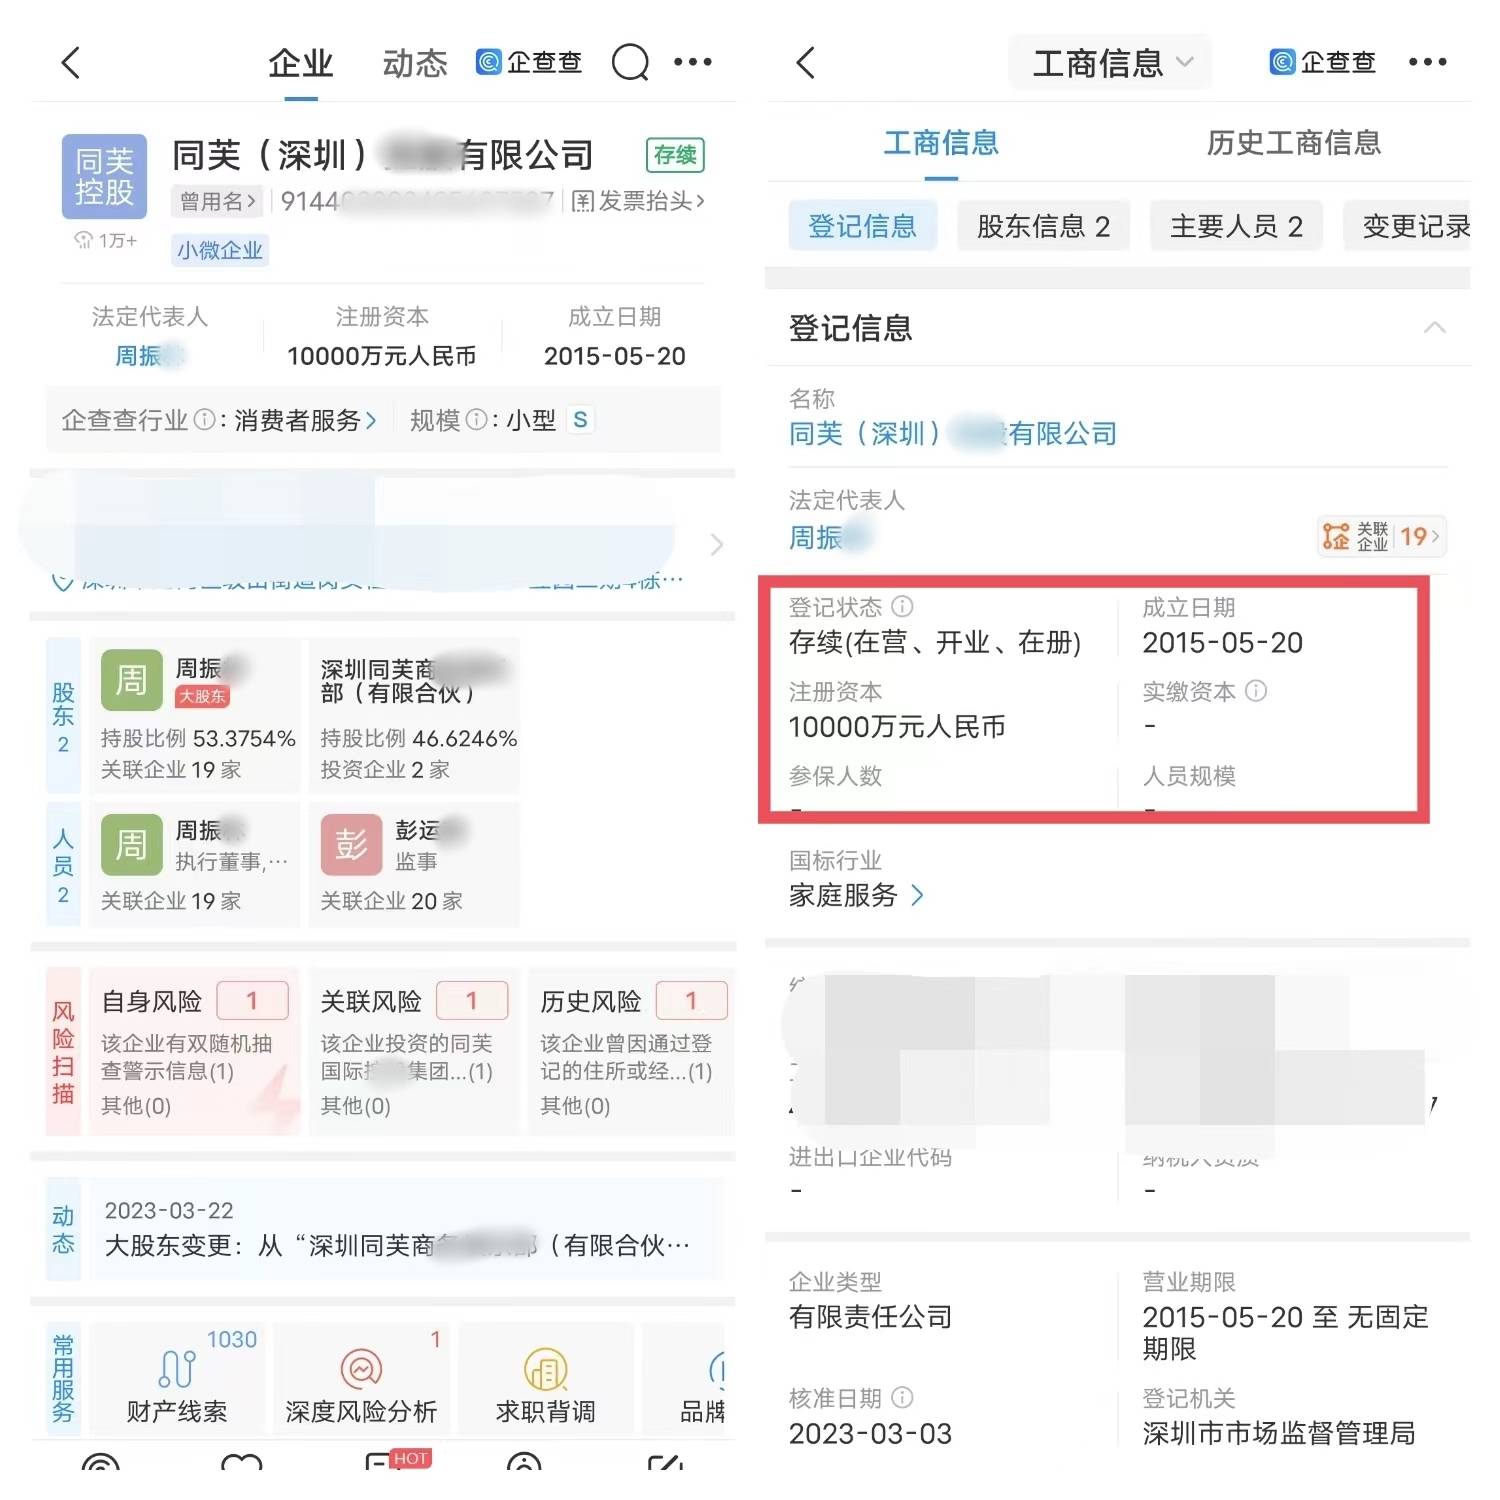Collapse the 登记信息 section

point(1434,328)
